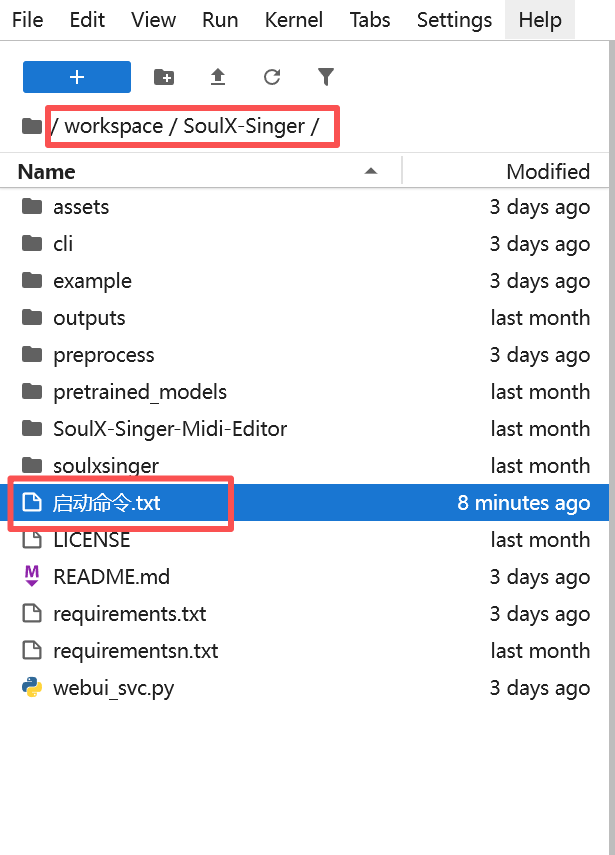Open the pretrained_models folder
This screenshot has width=615, height=855.
click(x=140, y=392)
